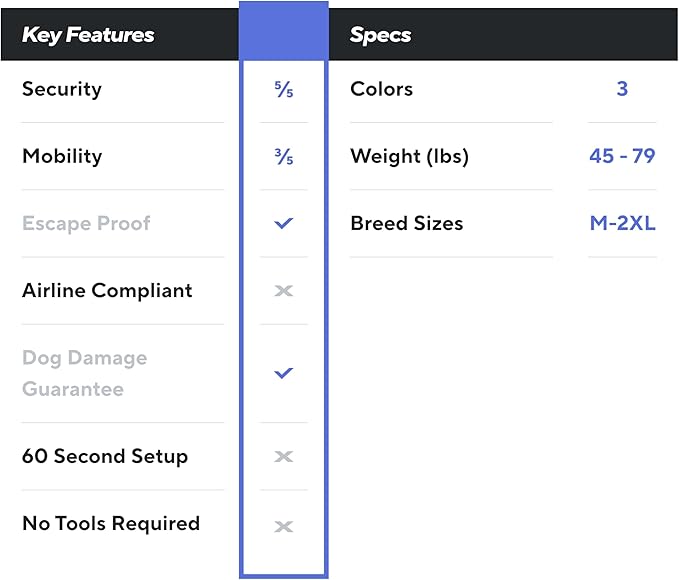Click the No Tools Required label

(x=111, y=523)
